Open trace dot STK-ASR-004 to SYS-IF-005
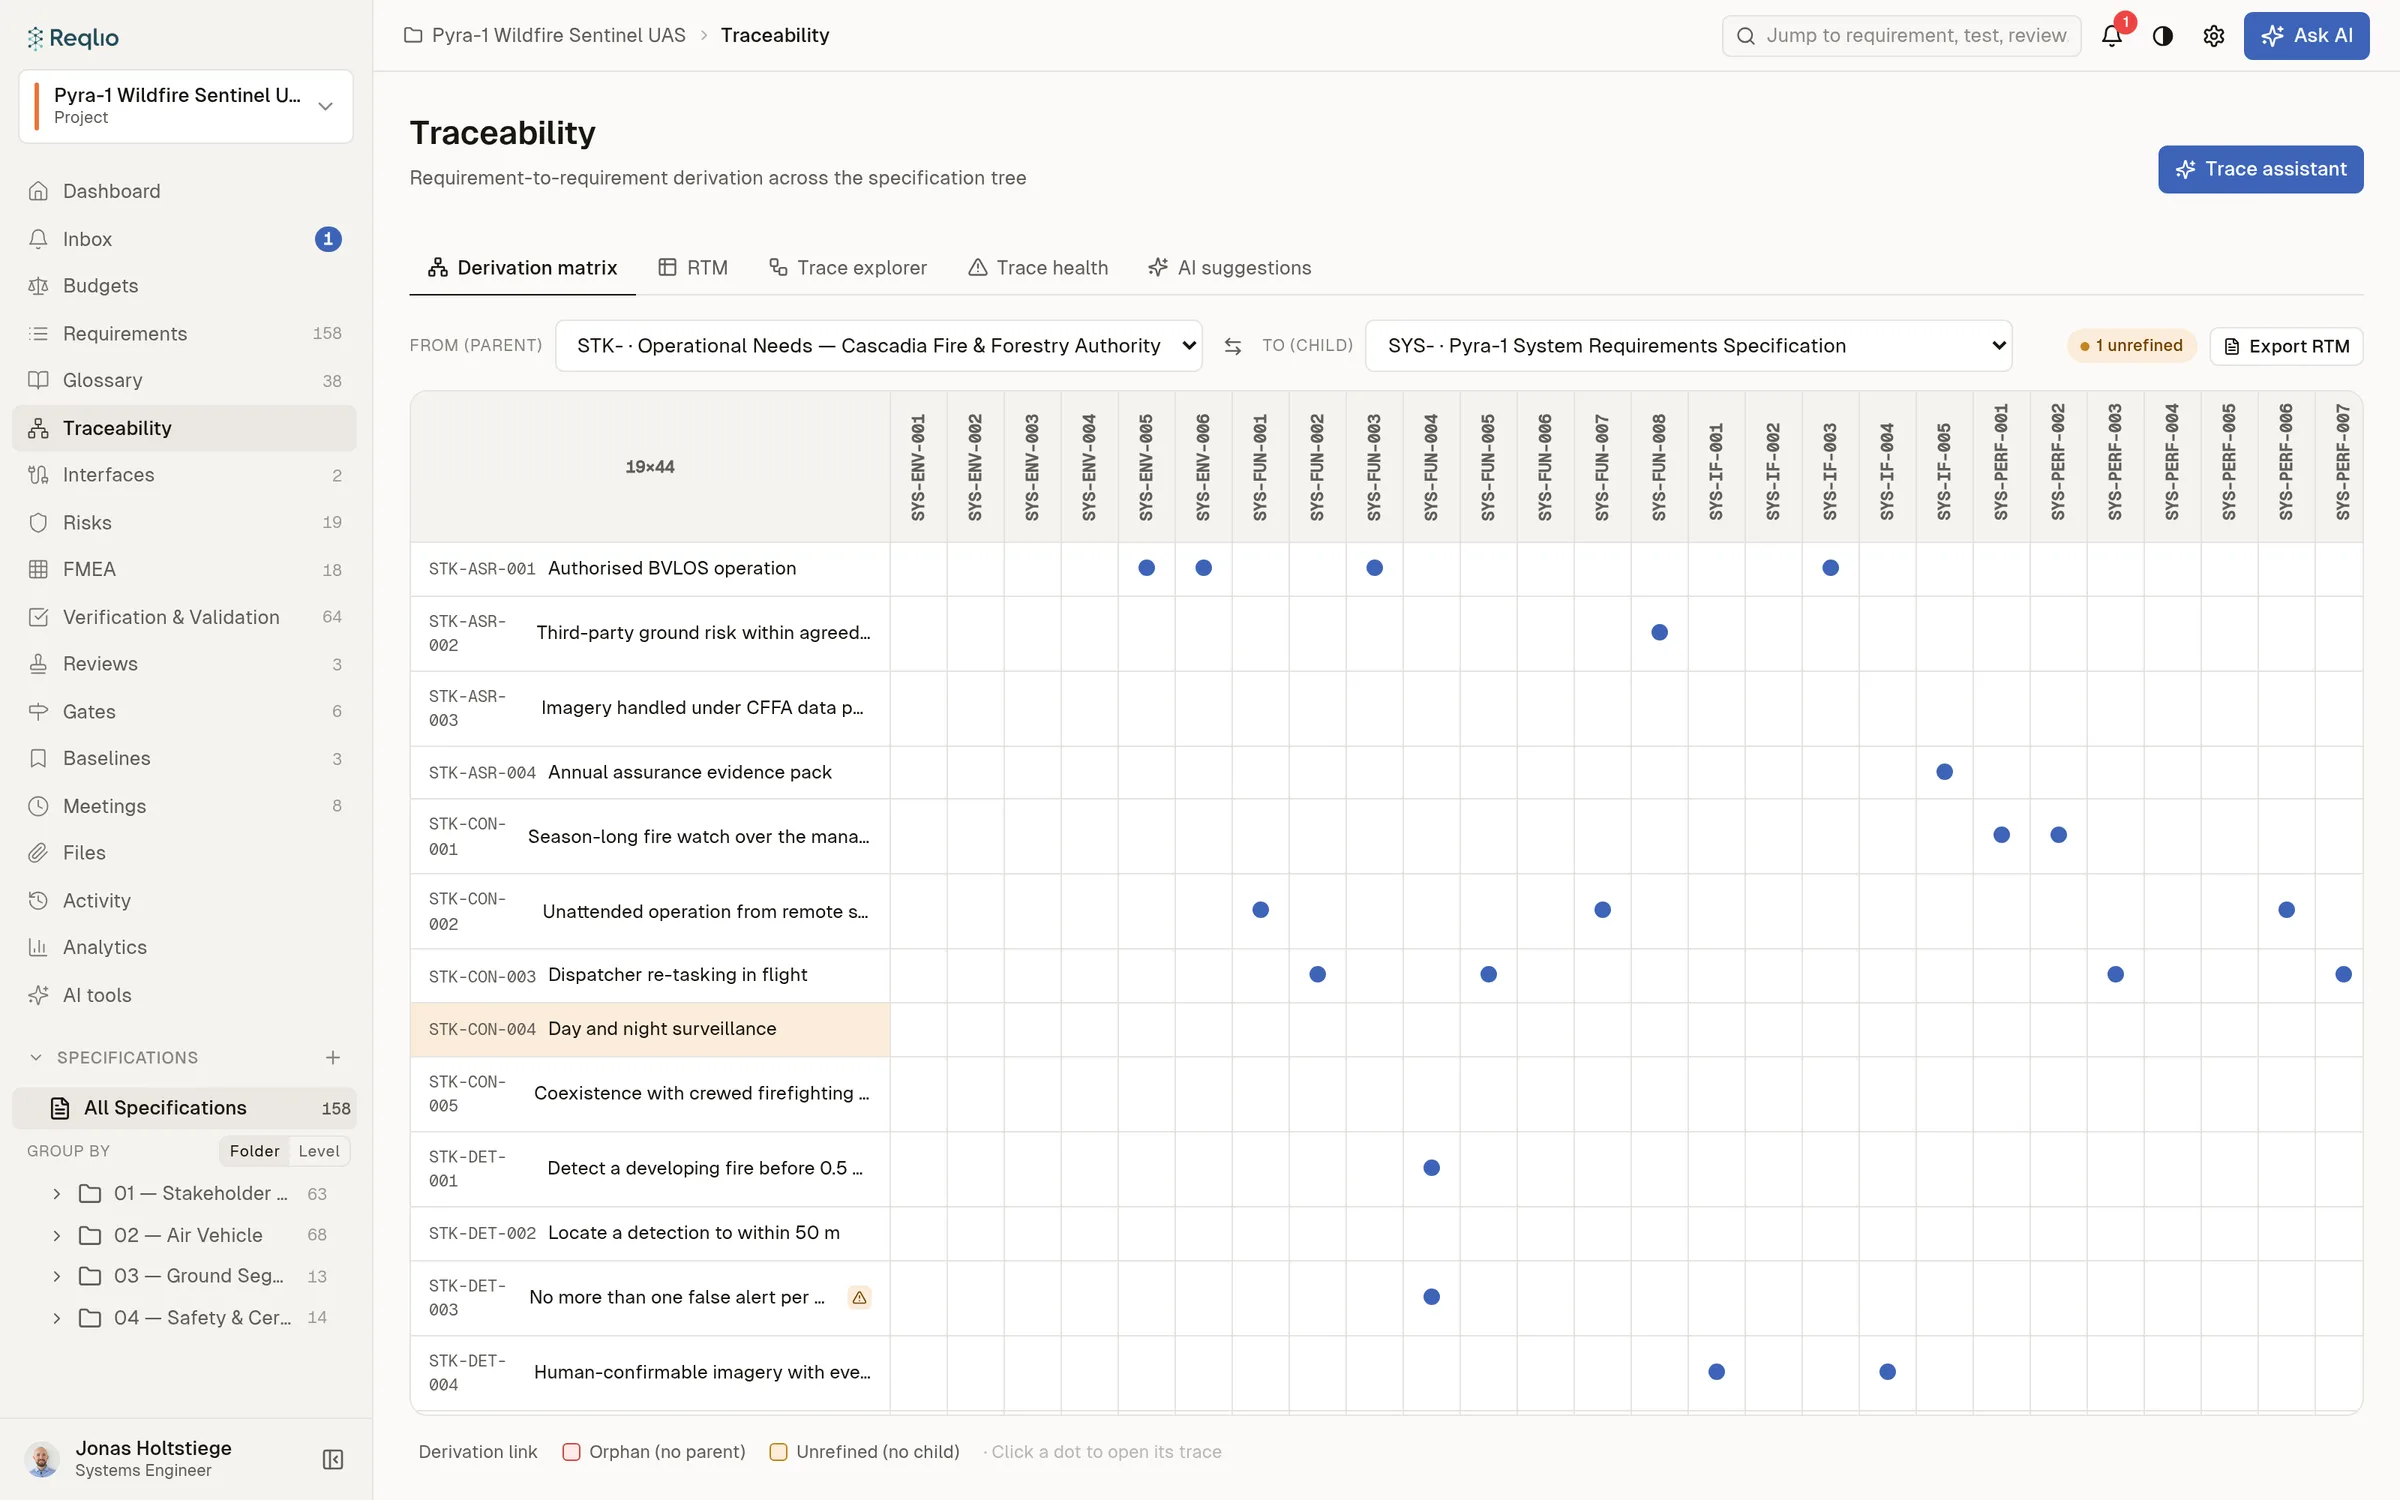The height and width of the screenshot is (1500, 2400). (x=1944, y=772)
